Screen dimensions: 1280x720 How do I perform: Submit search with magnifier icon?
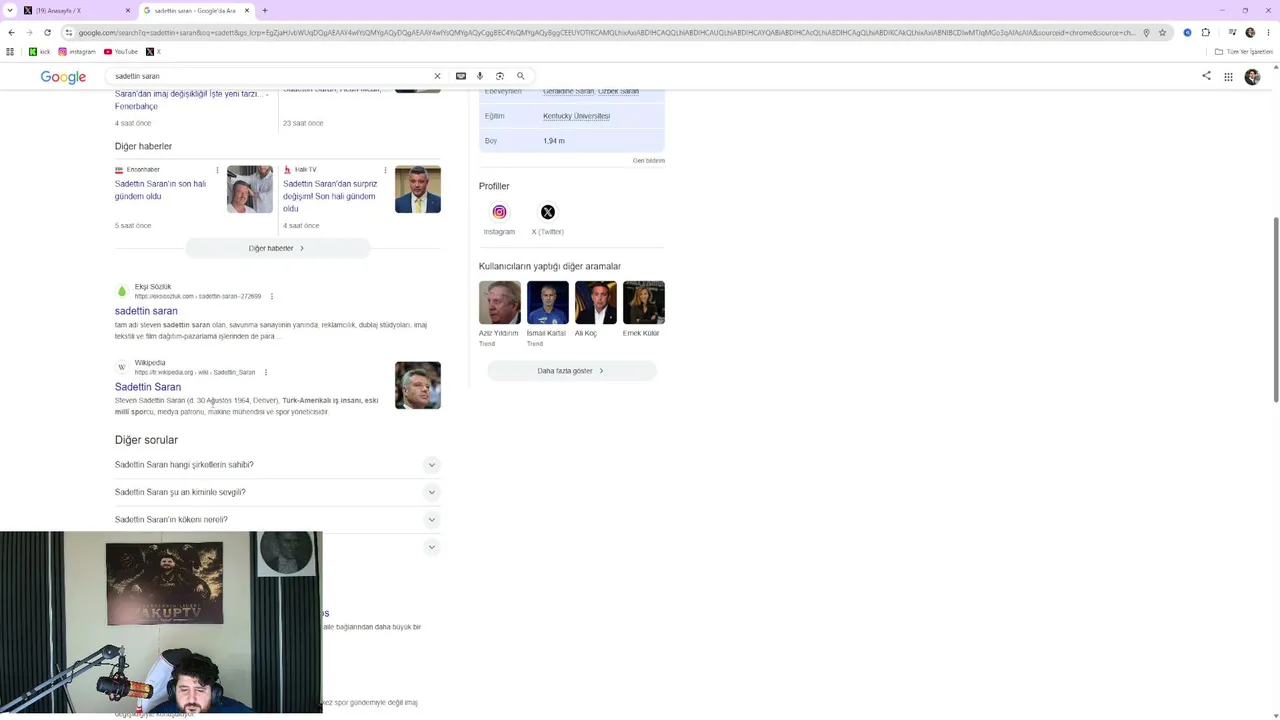coord(521,76)
